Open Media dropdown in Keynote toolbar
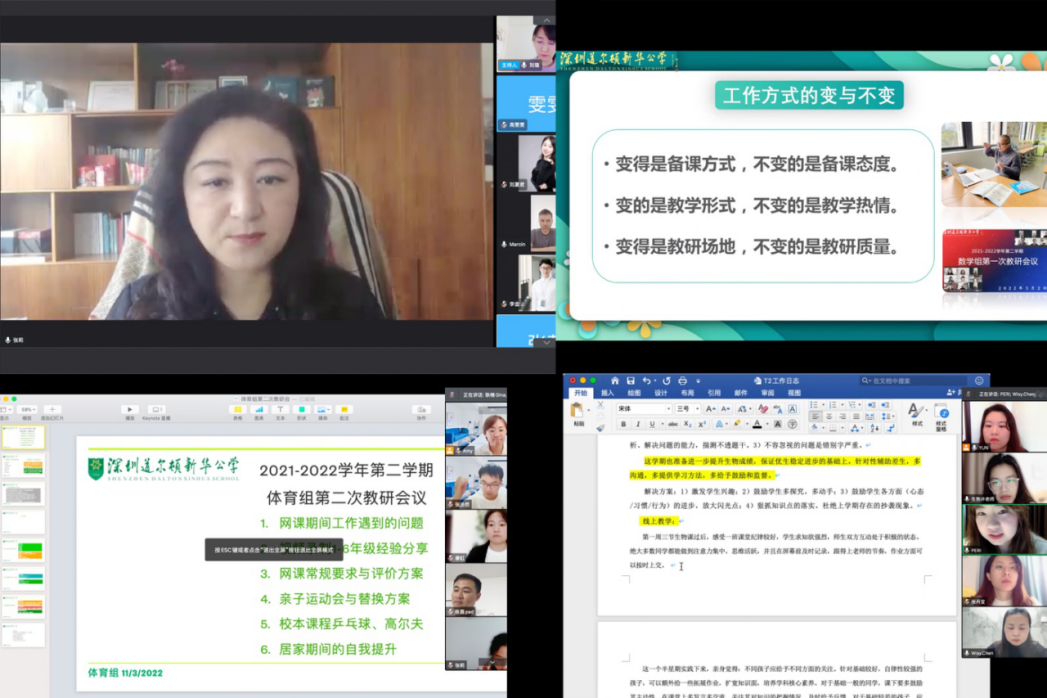The width and height of the screenshot is (1047, 698). point(323,409)
